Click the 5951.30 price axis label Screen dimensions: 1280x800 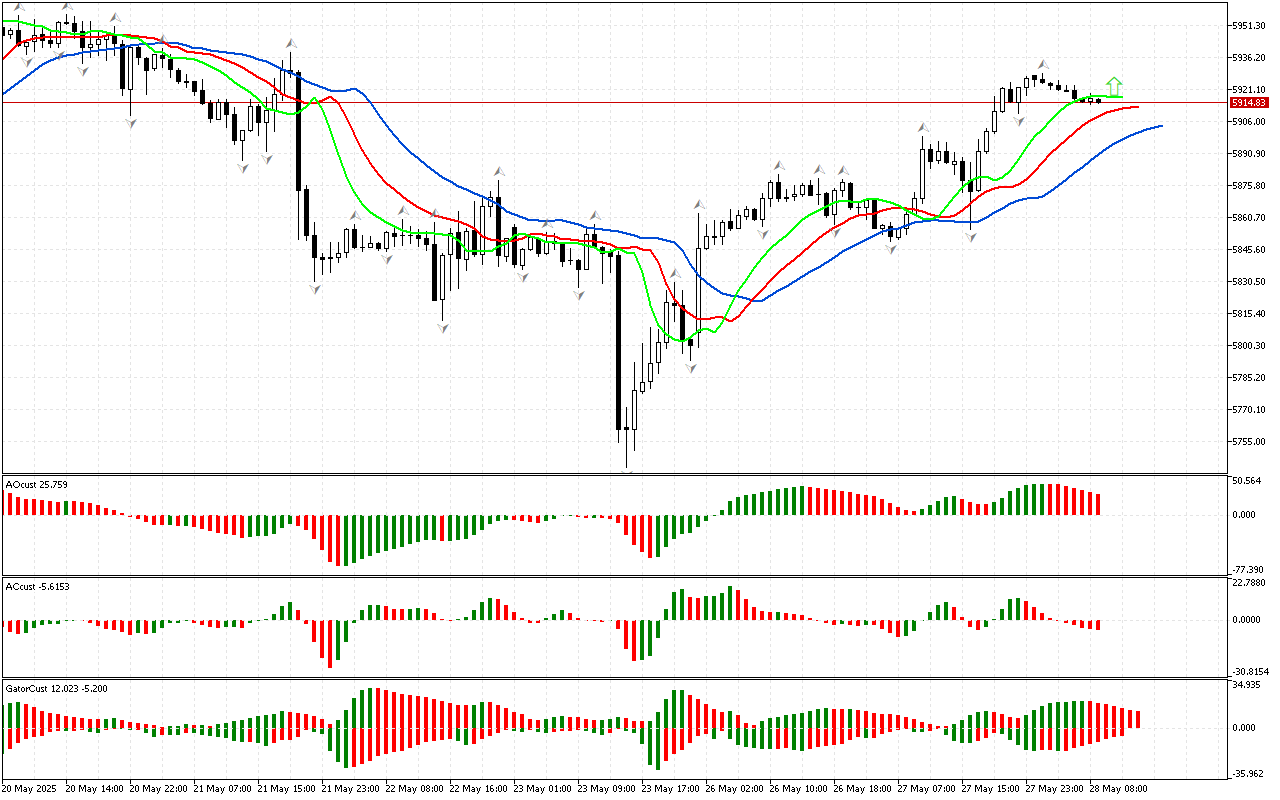(x=1249, y=25)
